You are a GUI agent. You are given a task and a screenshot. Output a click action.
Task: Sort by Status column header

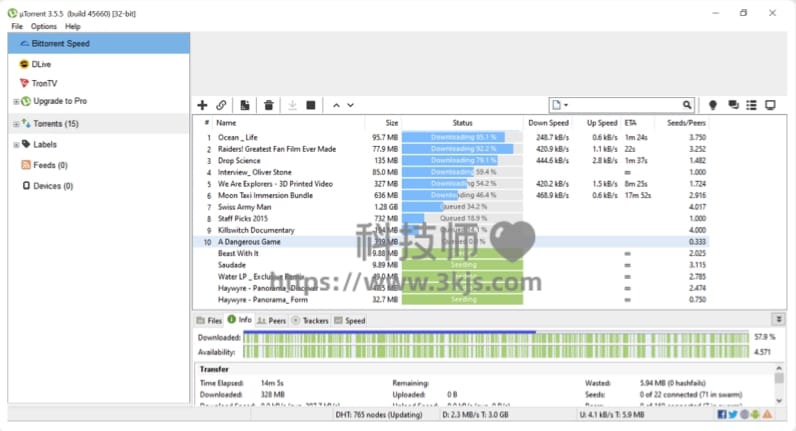462,123
